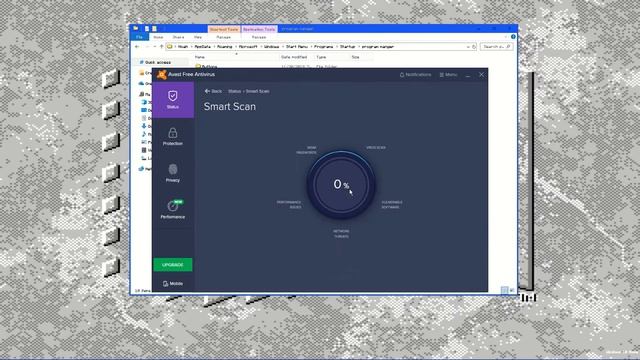Open the Status section in Avast sidebar
The height and width of the screenshot is (360, 640).
pos(173,100)
